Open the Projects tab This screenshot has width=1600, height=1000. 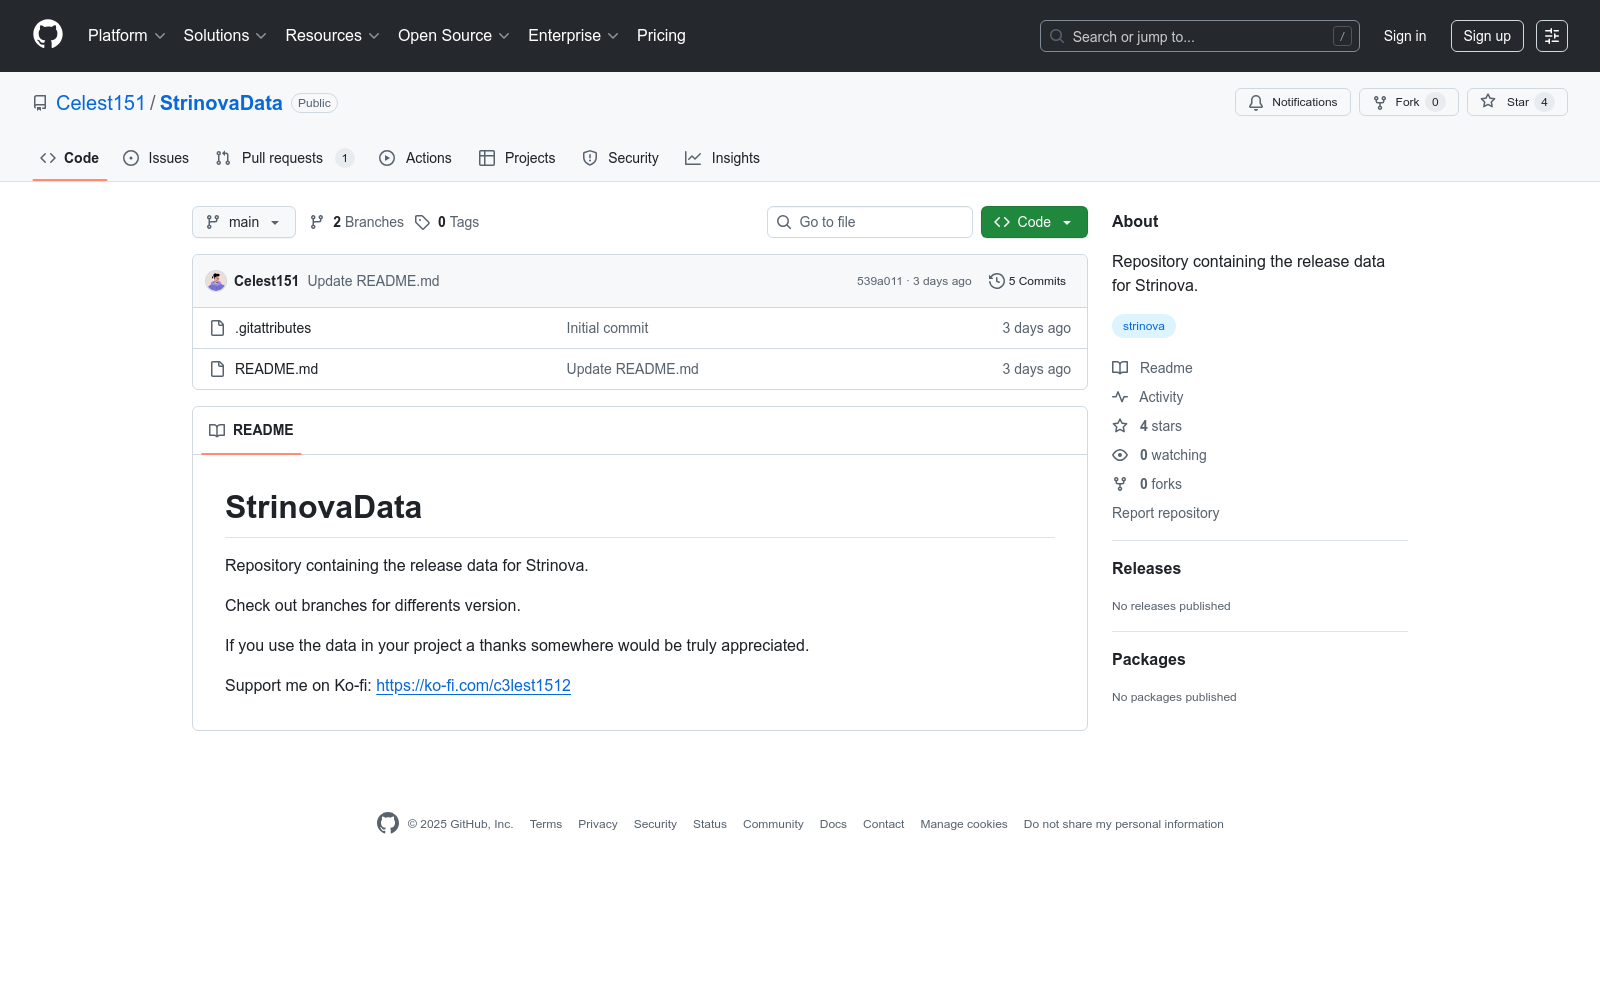click(517, 158)
